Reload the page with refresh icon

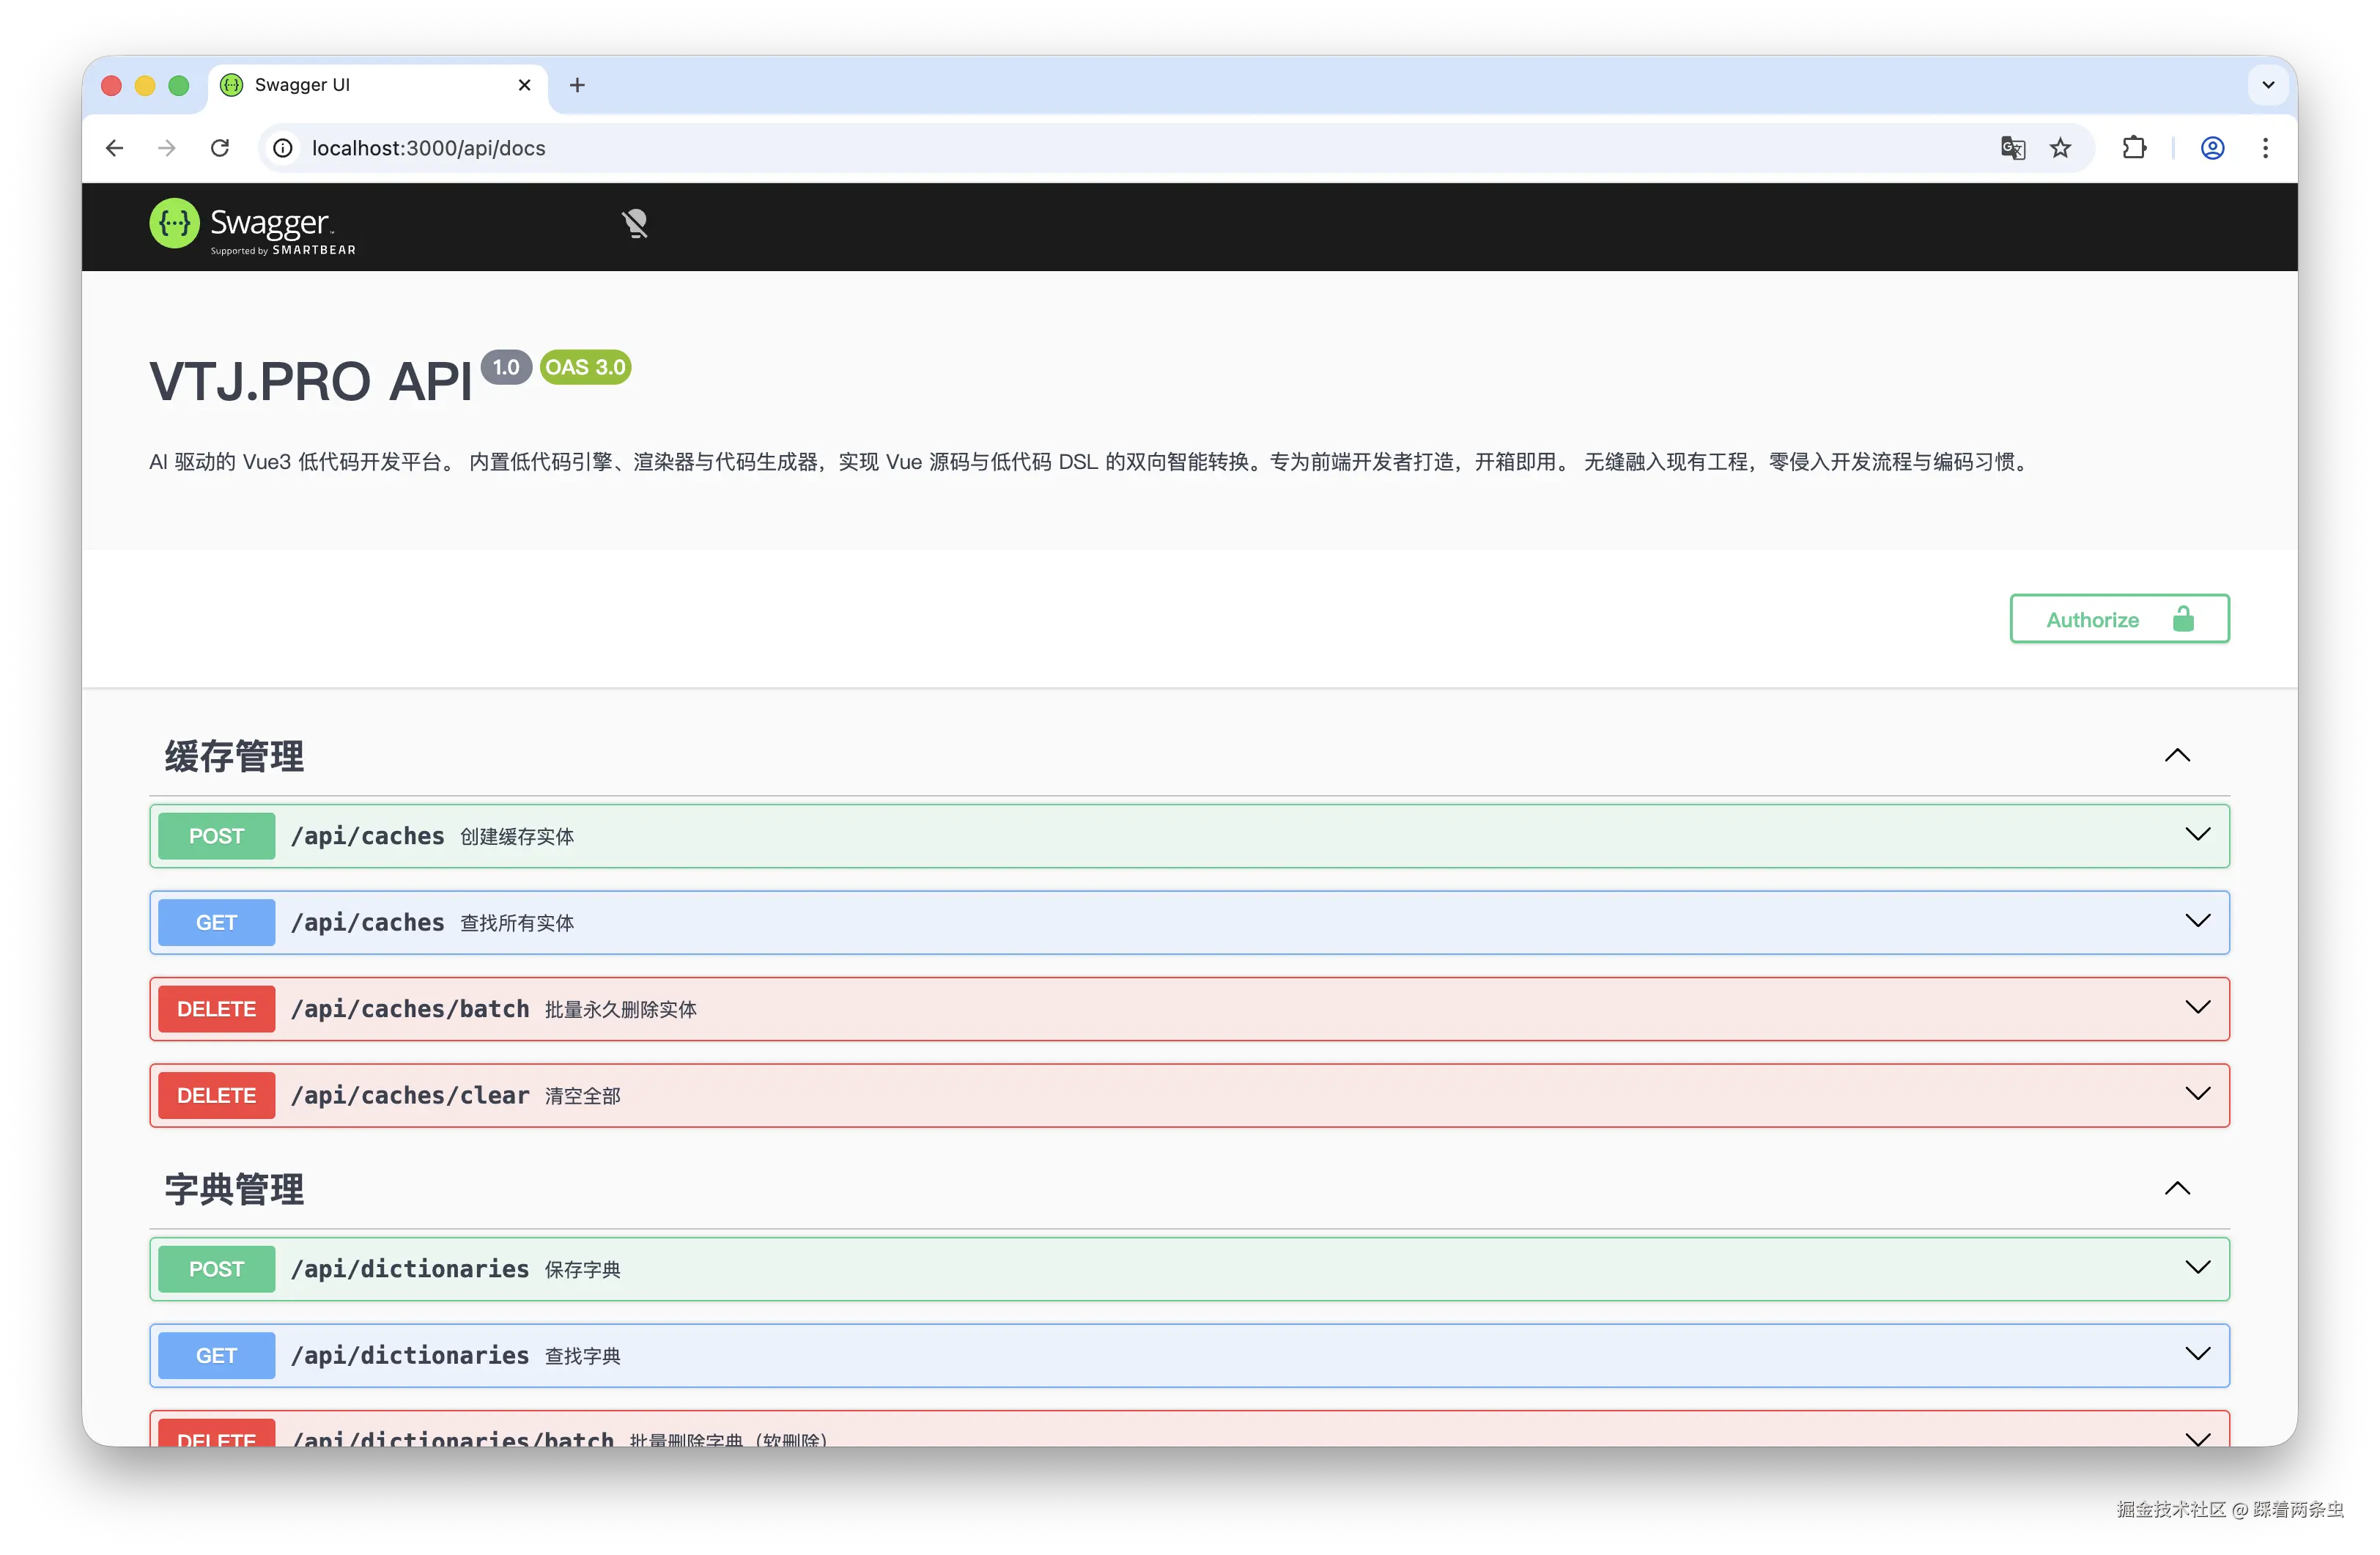pyautogui.click(x=220, y=148)
